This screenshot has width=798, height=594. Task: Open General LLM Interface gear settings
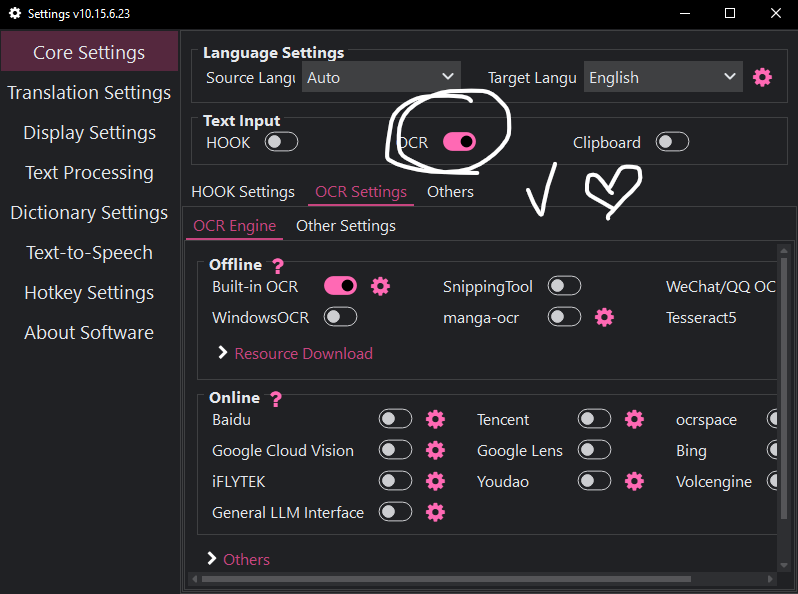pyautogui.click(x=435, y=512)
